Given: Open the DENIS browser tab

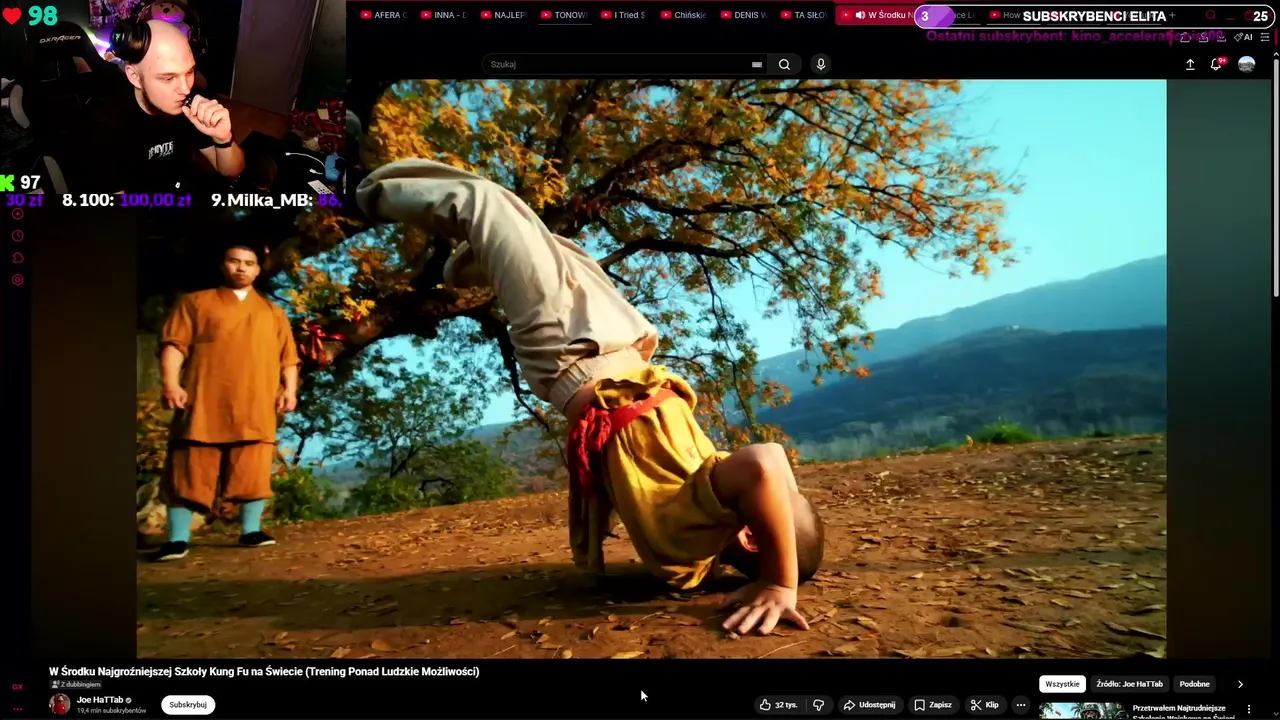Looking at the screenshot, I should (743, 15).
